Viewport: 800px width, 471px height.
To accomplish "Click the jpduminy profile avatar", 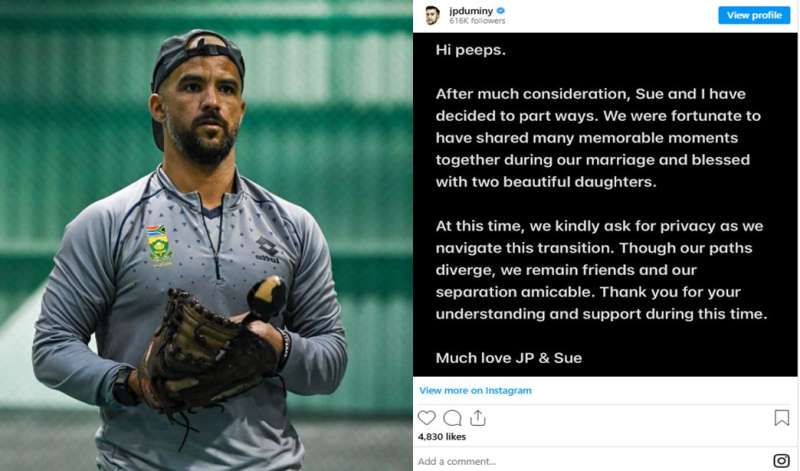I will pyautogui.click(x=432, y=15).
